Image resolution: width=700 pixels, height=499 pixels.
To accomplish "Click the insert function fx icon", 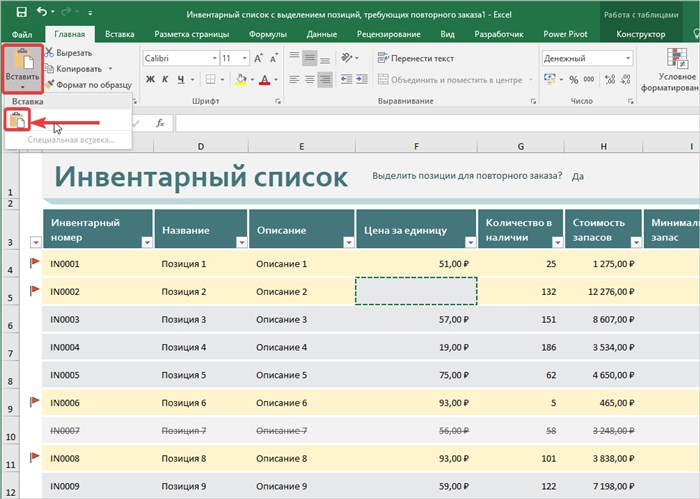I will [x=160, y=123].
